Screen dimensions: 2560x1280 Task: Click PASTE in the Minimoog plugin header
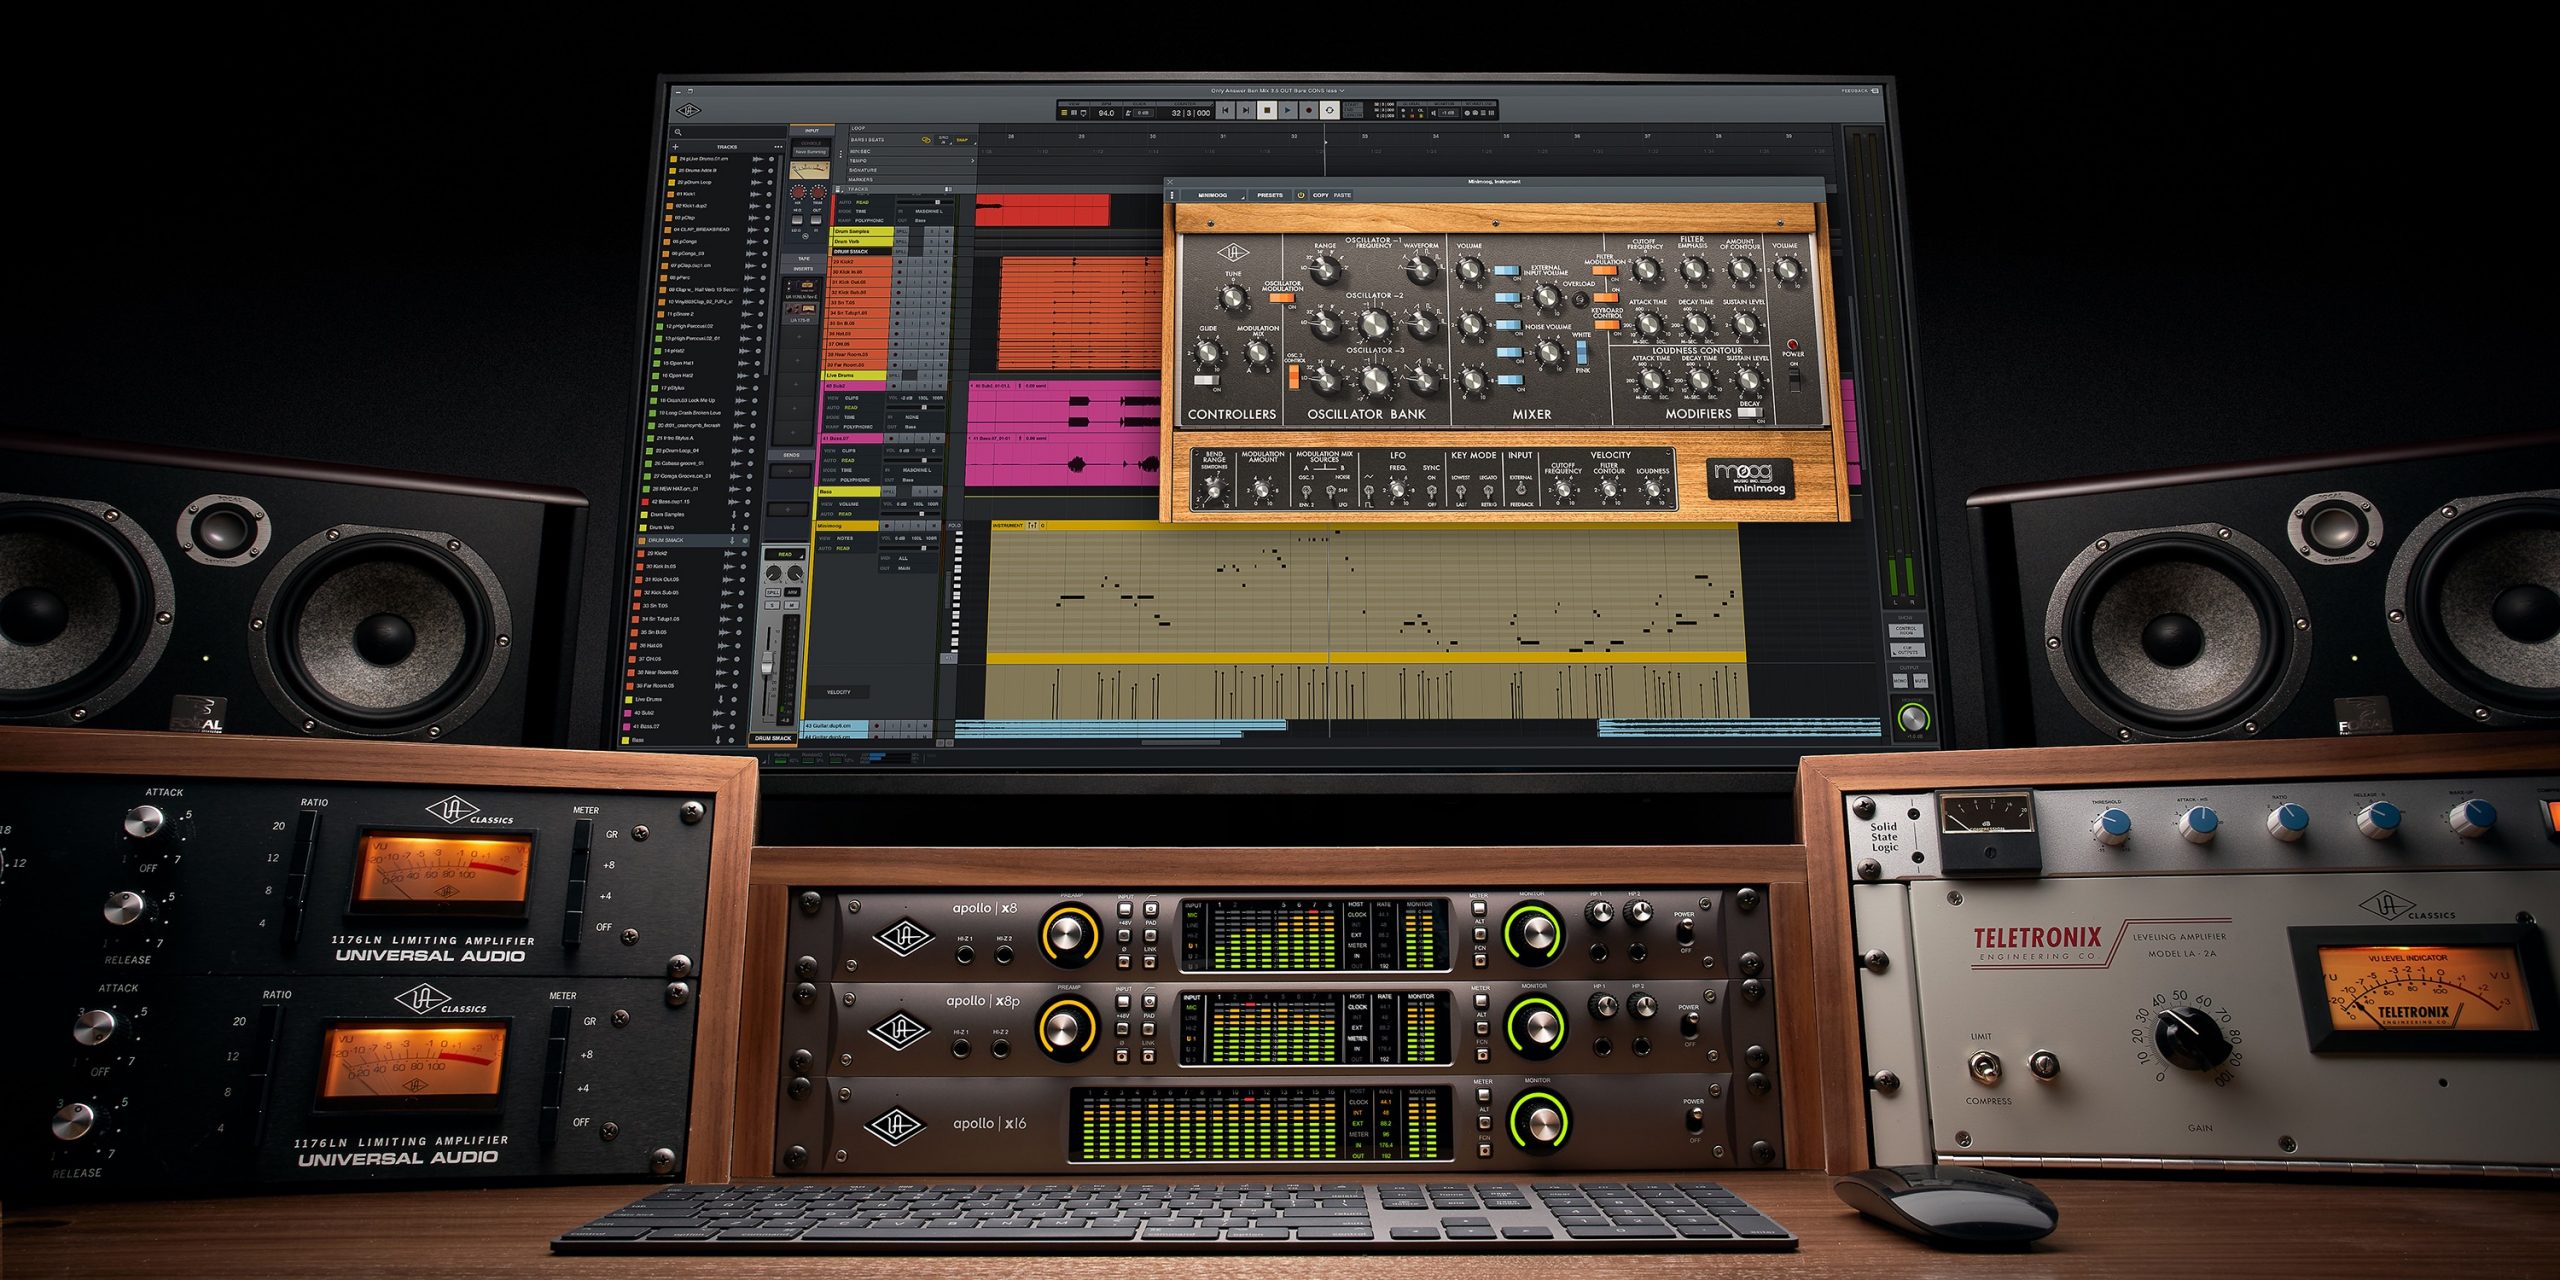click(x=1342, y=195)
